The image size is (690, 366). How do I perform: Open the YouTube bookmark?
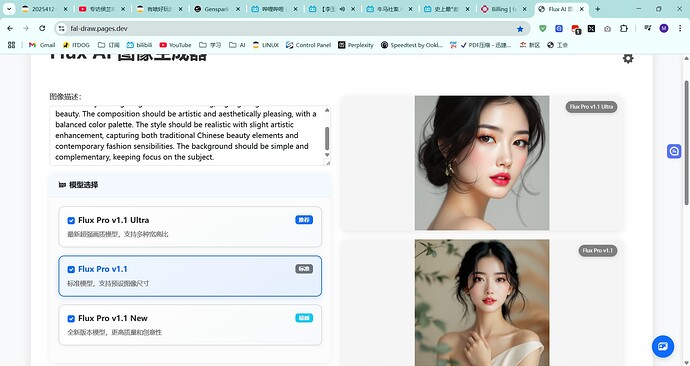[176, 45]
